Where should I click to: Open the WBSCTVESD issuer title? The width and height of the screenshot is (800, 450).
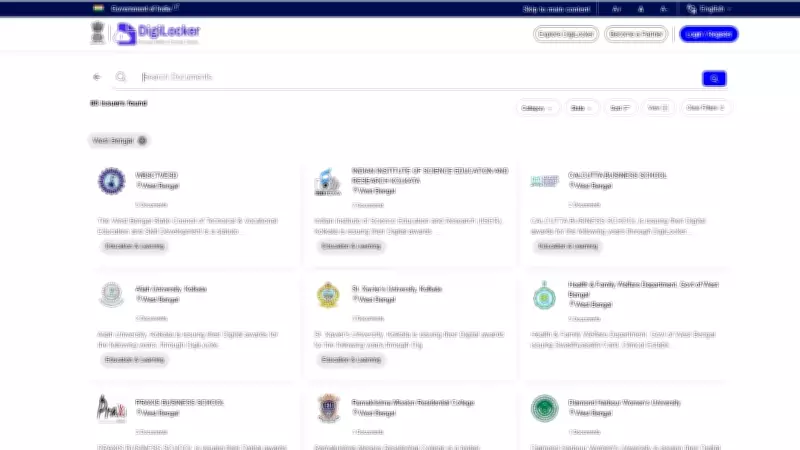point(156,175)
